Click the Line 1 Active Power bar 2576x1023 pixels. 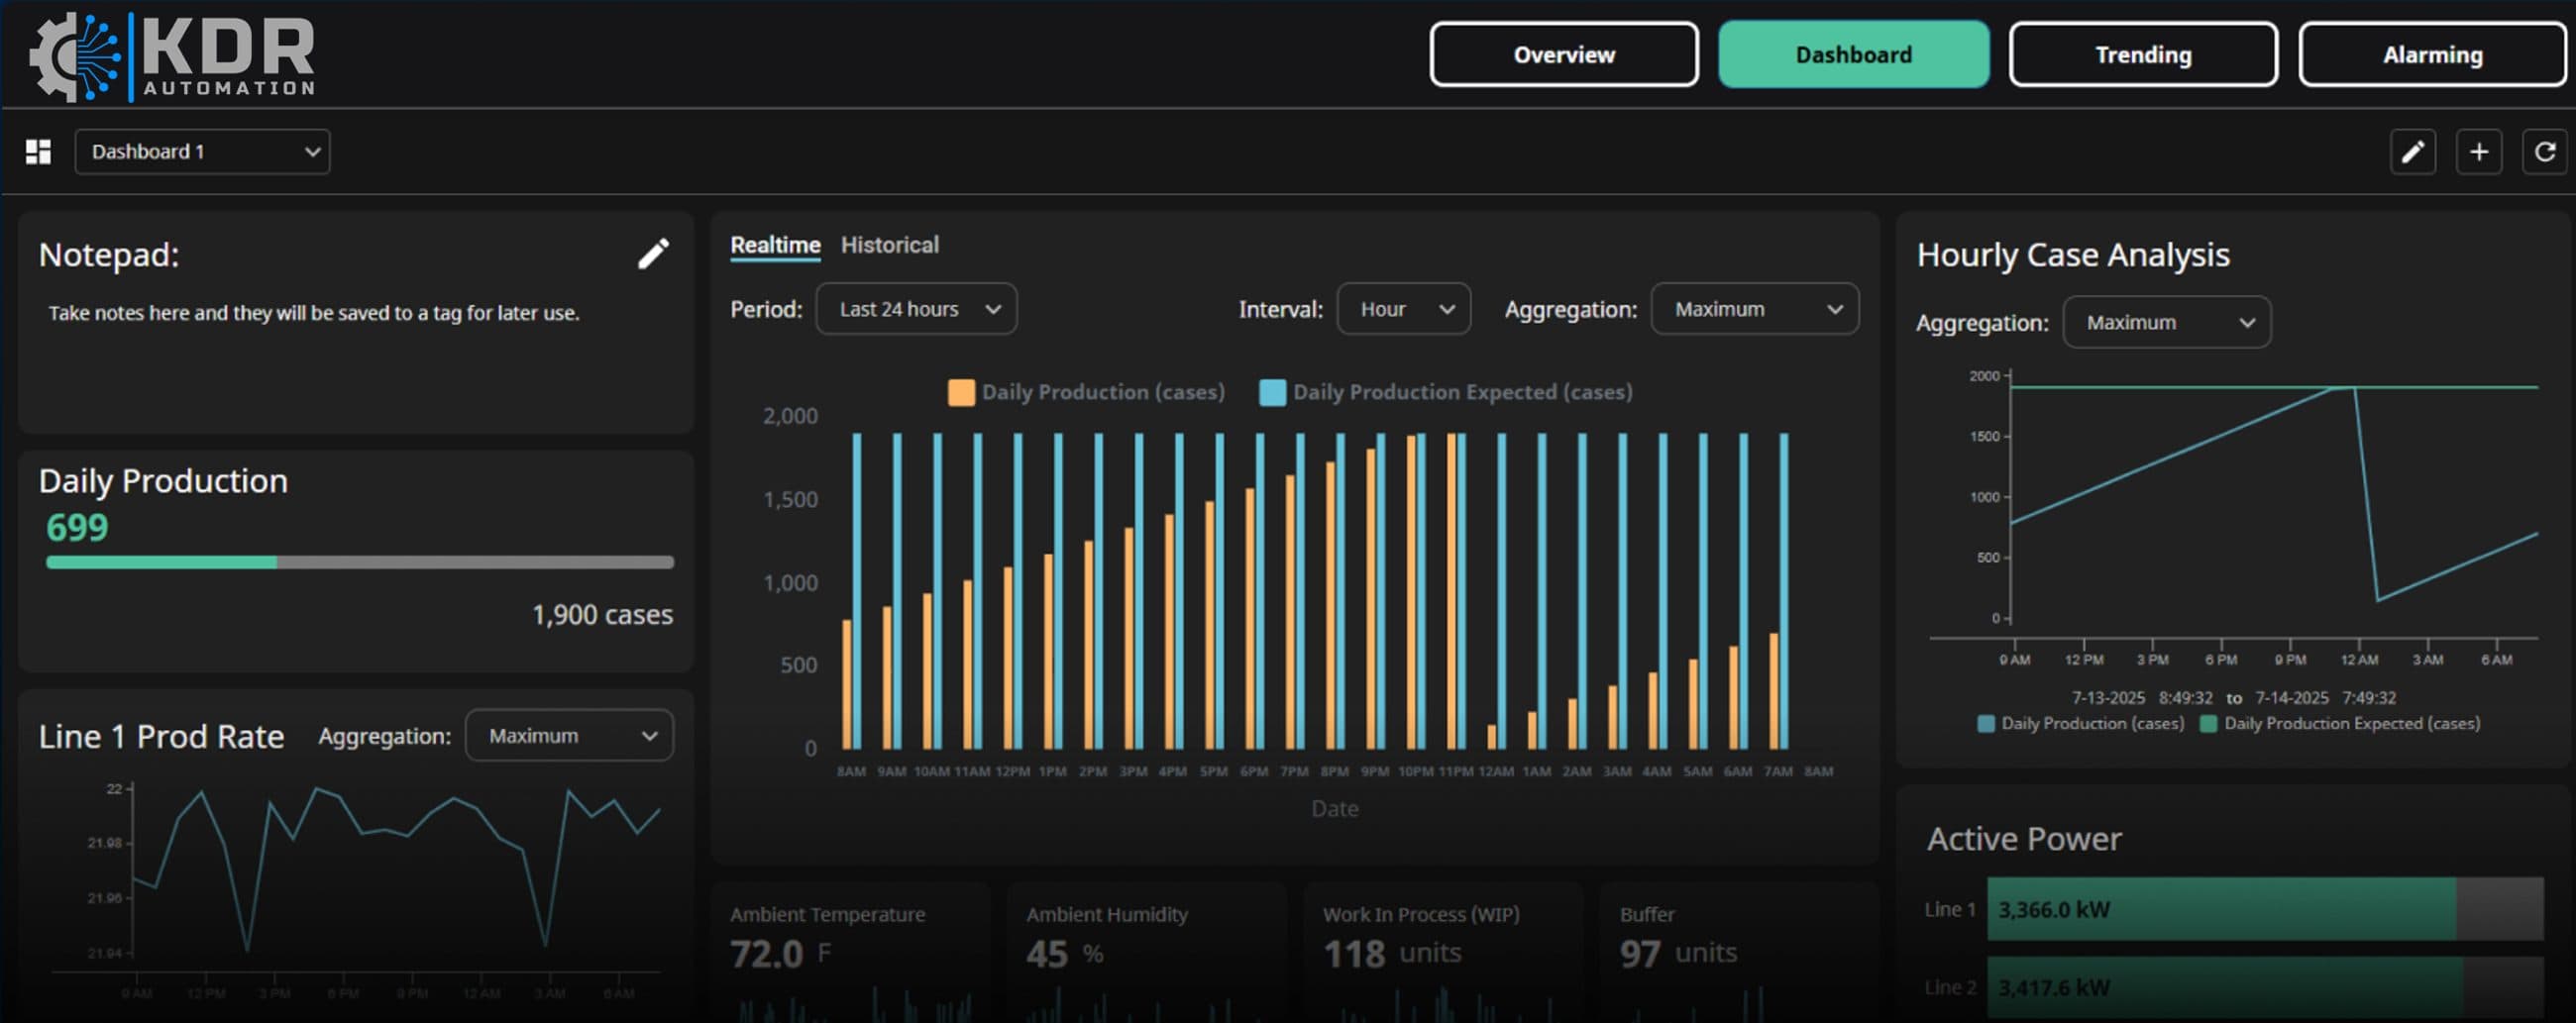(x=2265, y=909)
